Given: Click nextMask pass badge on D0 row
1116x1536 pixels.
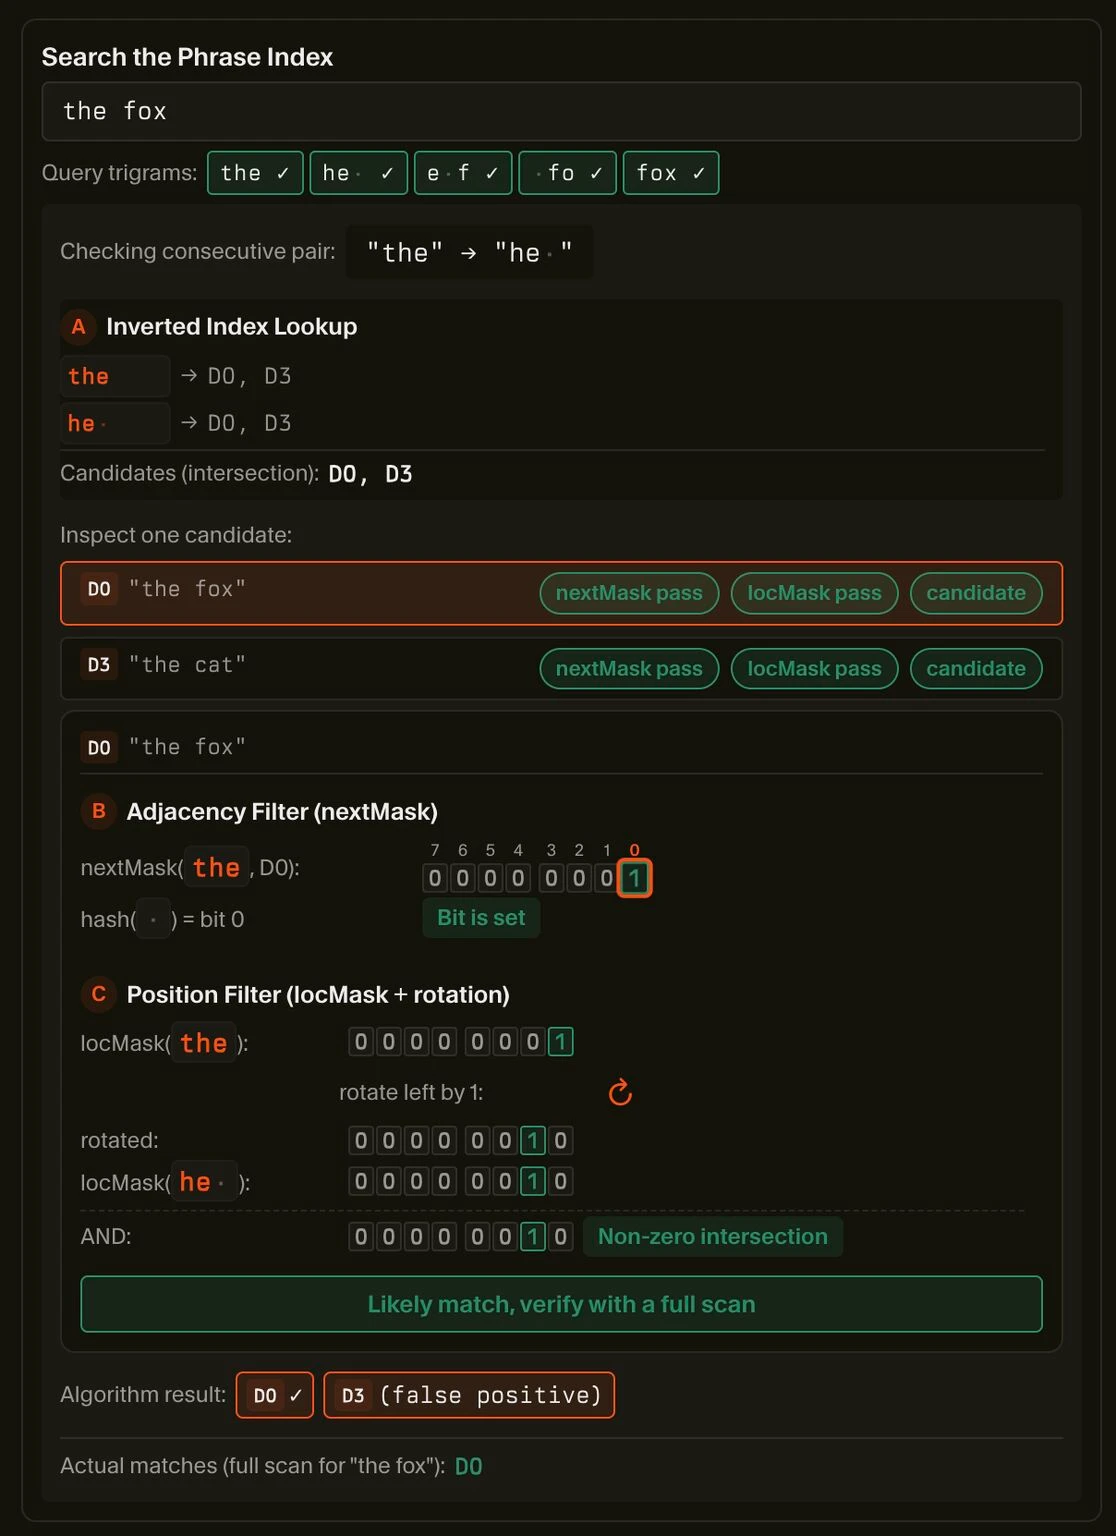Looking at the screenshot, I should click(x=629, y=593).
